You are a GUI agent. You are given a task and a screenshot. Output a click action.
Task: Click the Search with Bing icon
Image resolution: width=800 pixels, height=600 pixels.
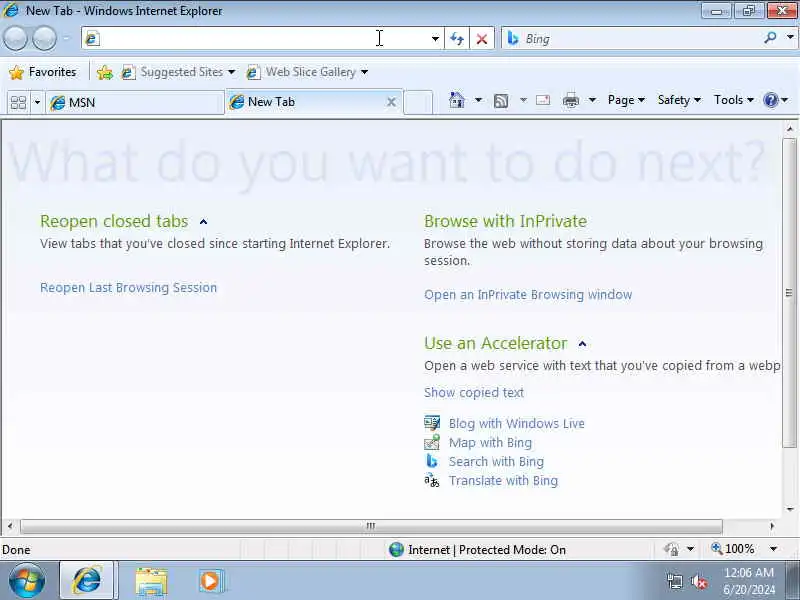(x=432, y=461)
